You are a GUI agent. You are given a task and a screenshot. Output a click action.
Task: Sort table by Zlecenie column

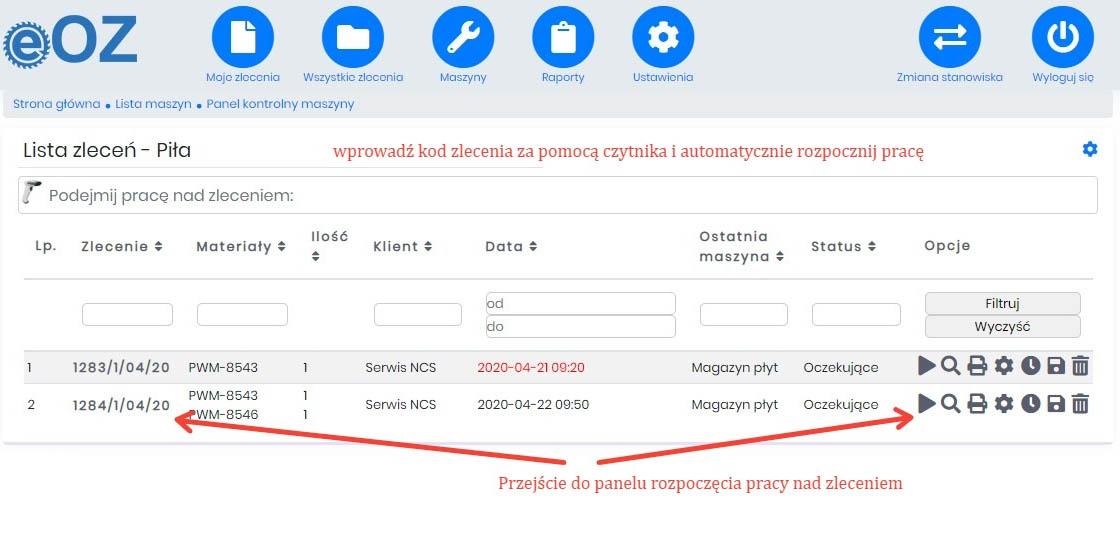122,246
